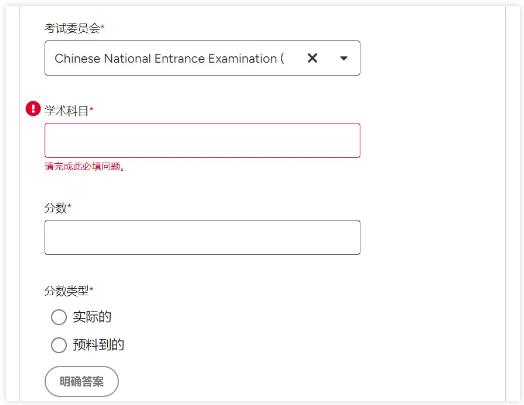The height and width of the screenshot is (405, 524).
Task: Click the 学术科目 field label
Action: pos(67,111)
